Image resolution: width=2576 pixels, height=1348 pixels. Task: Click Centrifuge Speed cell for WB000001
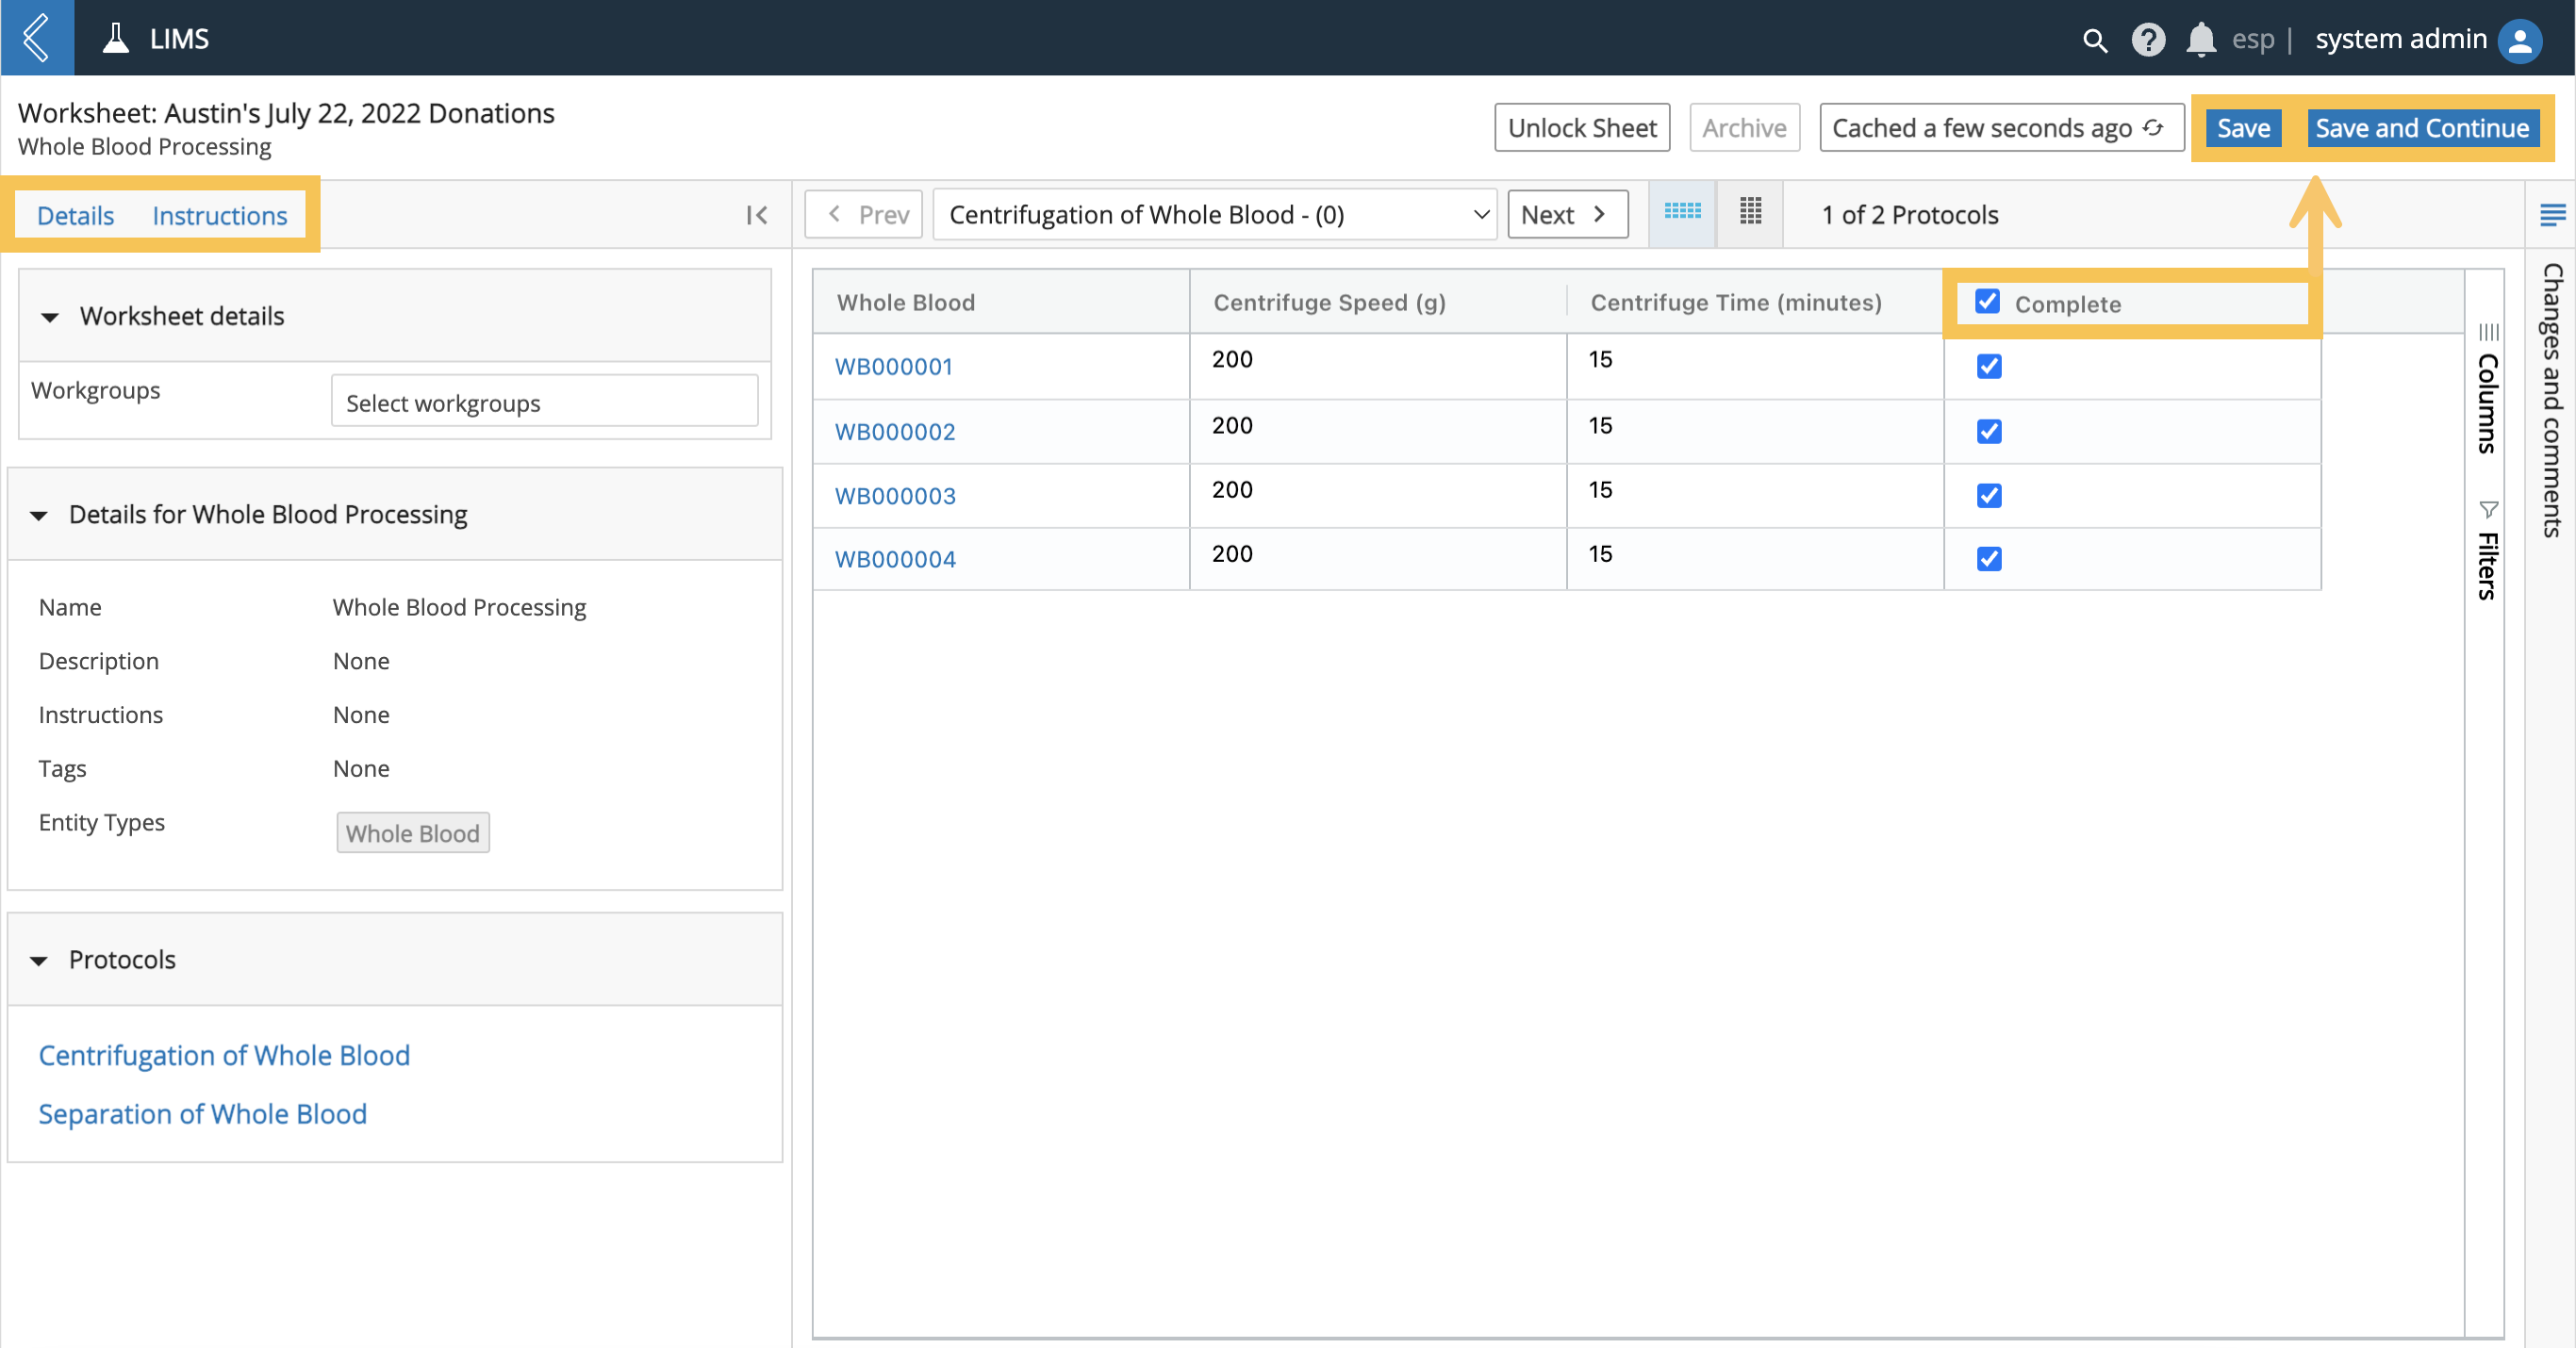click(1377, 366)
